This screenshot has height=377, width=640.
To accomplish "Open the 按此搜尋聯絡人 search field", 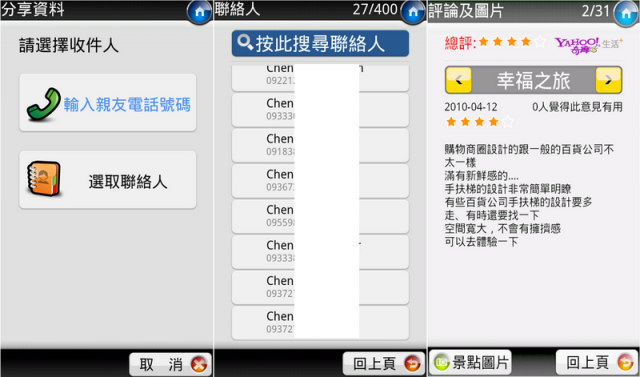I will click(x=320, y=43).
